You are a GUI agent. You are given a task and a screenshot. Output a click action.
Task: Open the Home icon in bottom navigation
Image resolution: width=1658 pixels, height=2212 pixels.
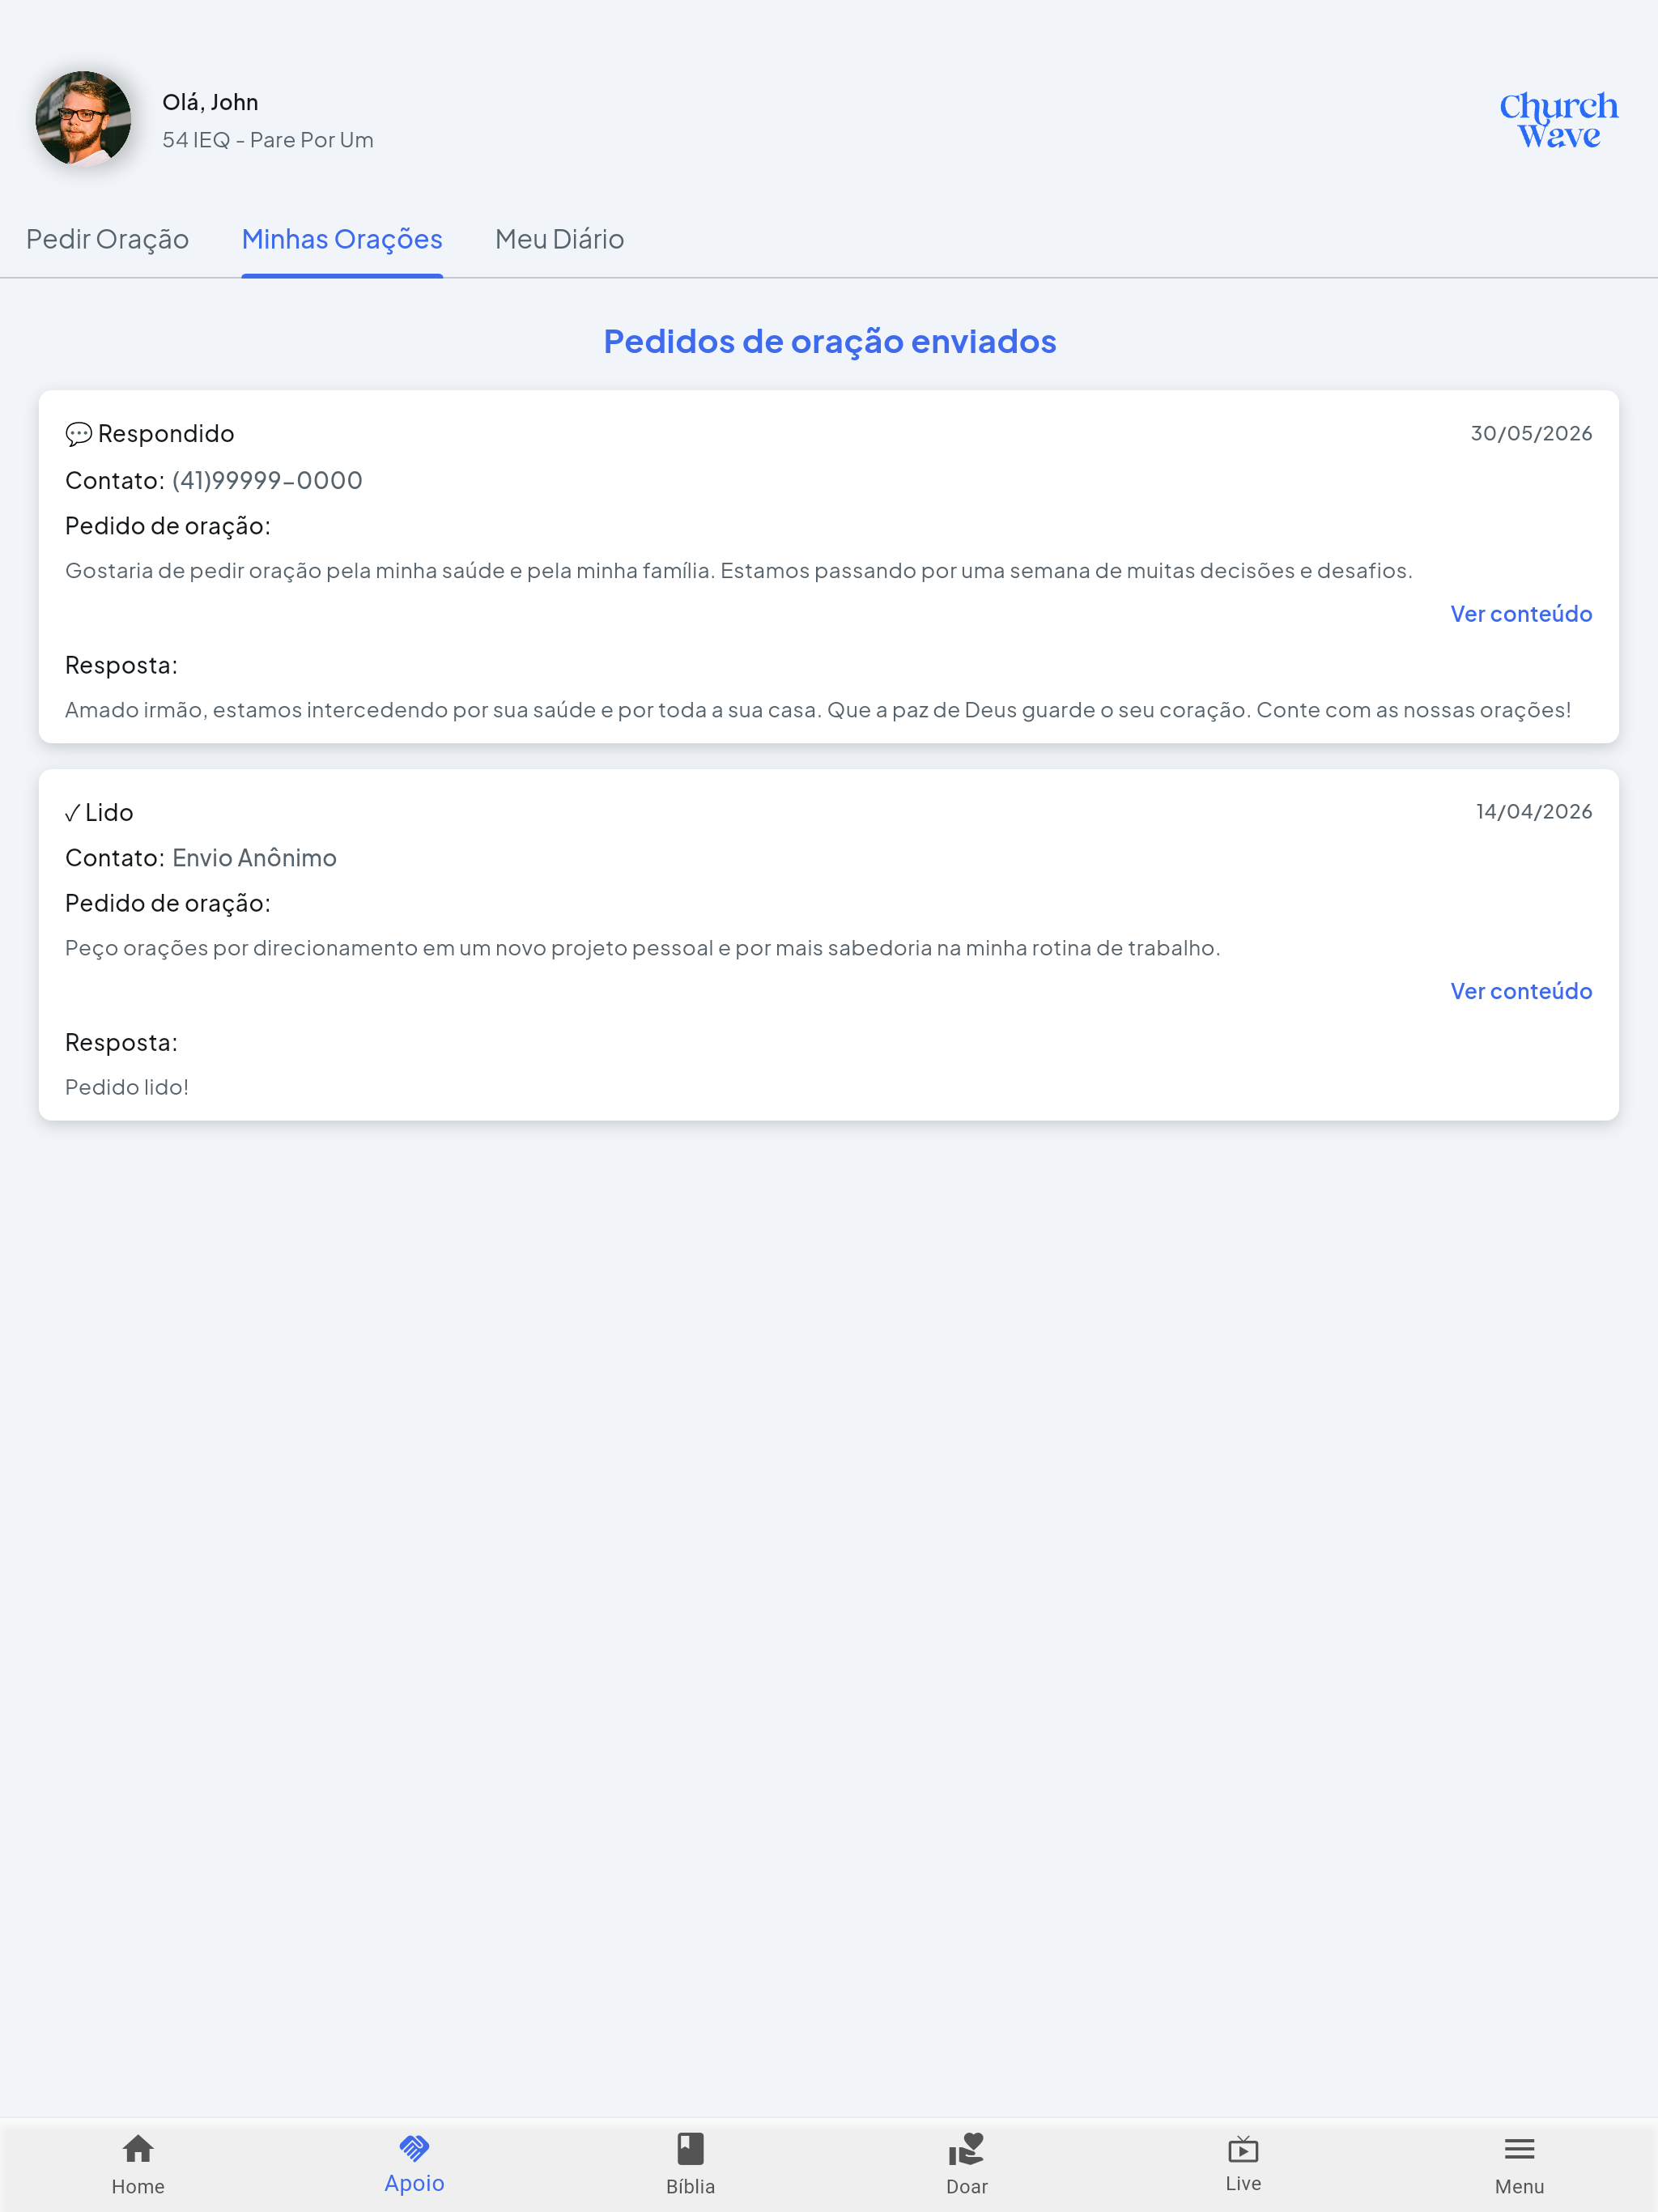pos(138,2149)
